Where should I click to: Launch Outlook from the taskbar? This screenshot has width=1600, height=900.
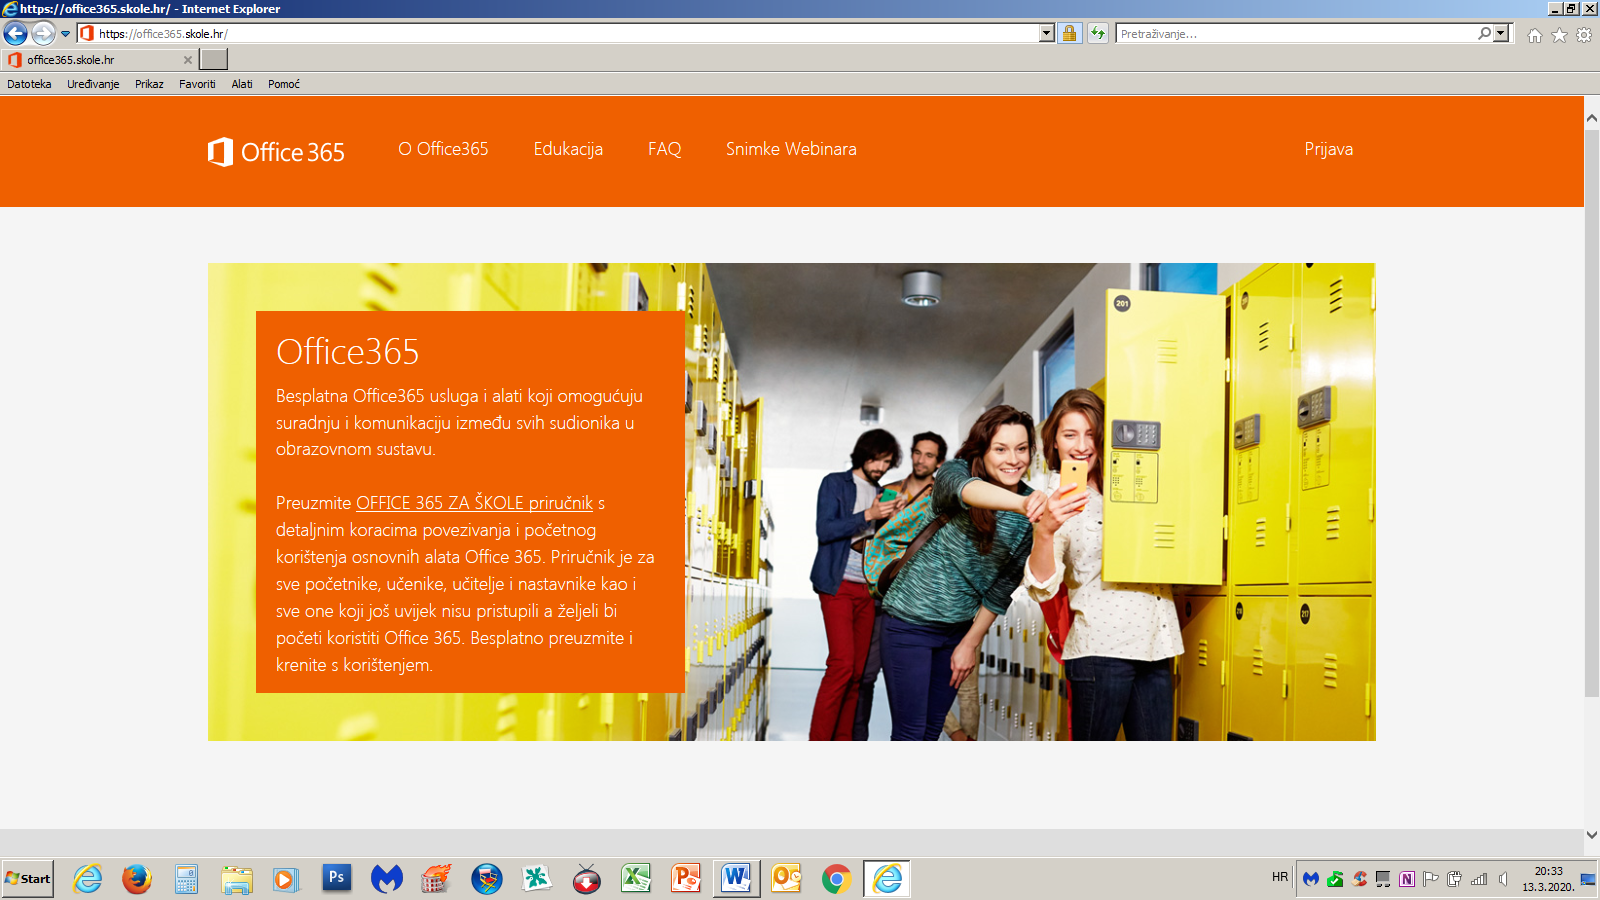786,879
